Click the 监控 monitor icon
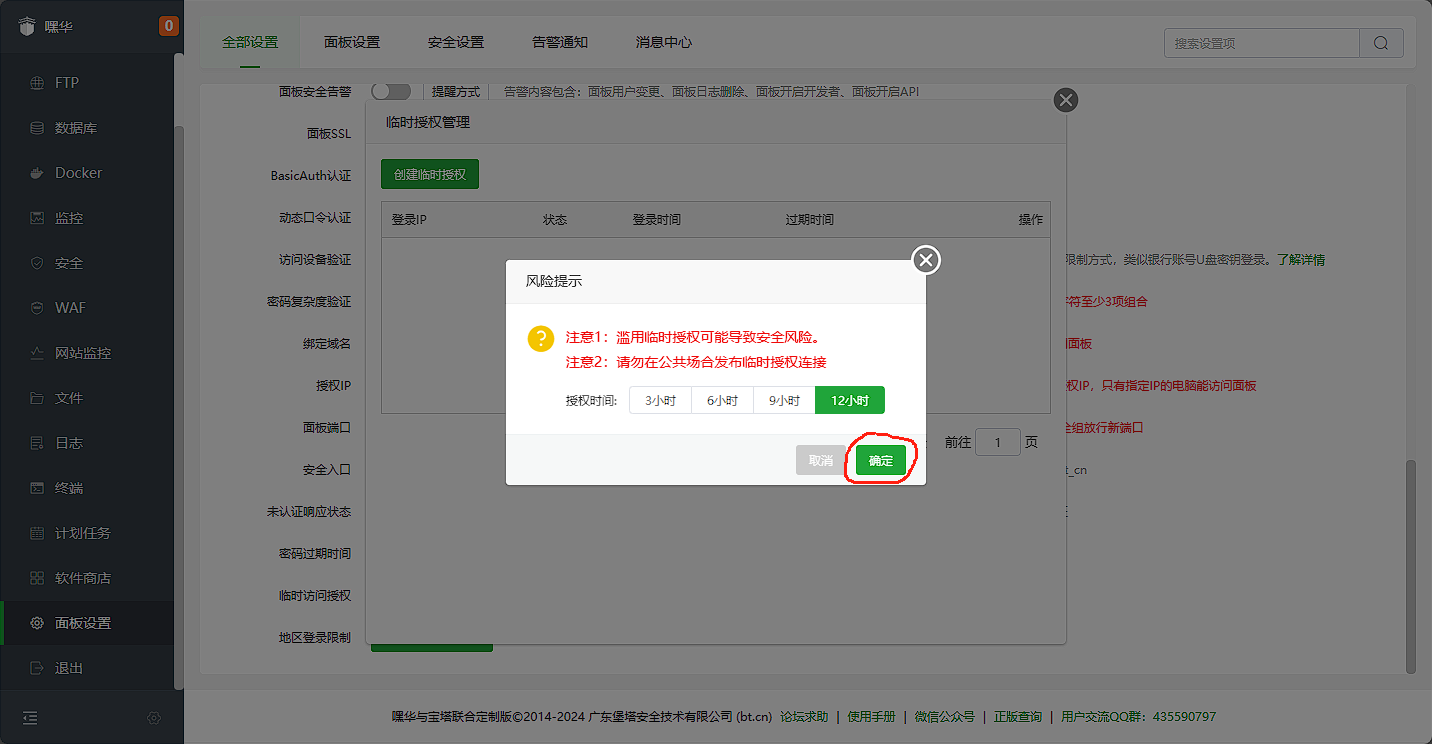The image size is (1432, 744). (x=37, y=218)
